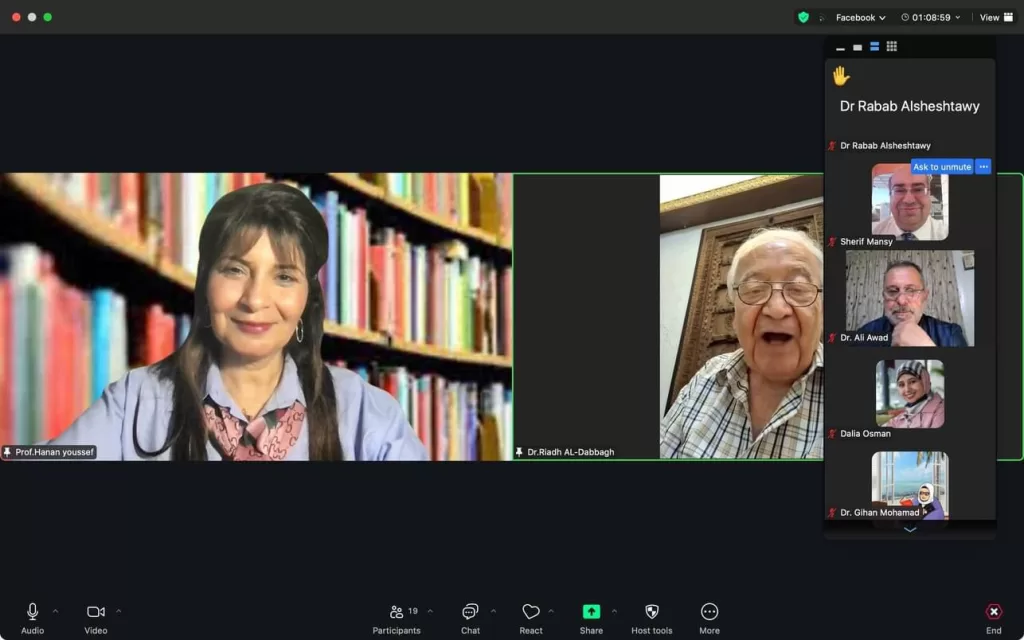Viewport: 1024px width, 640px height.
Task: Open the More options menu
Action: (x=709, y=612)
